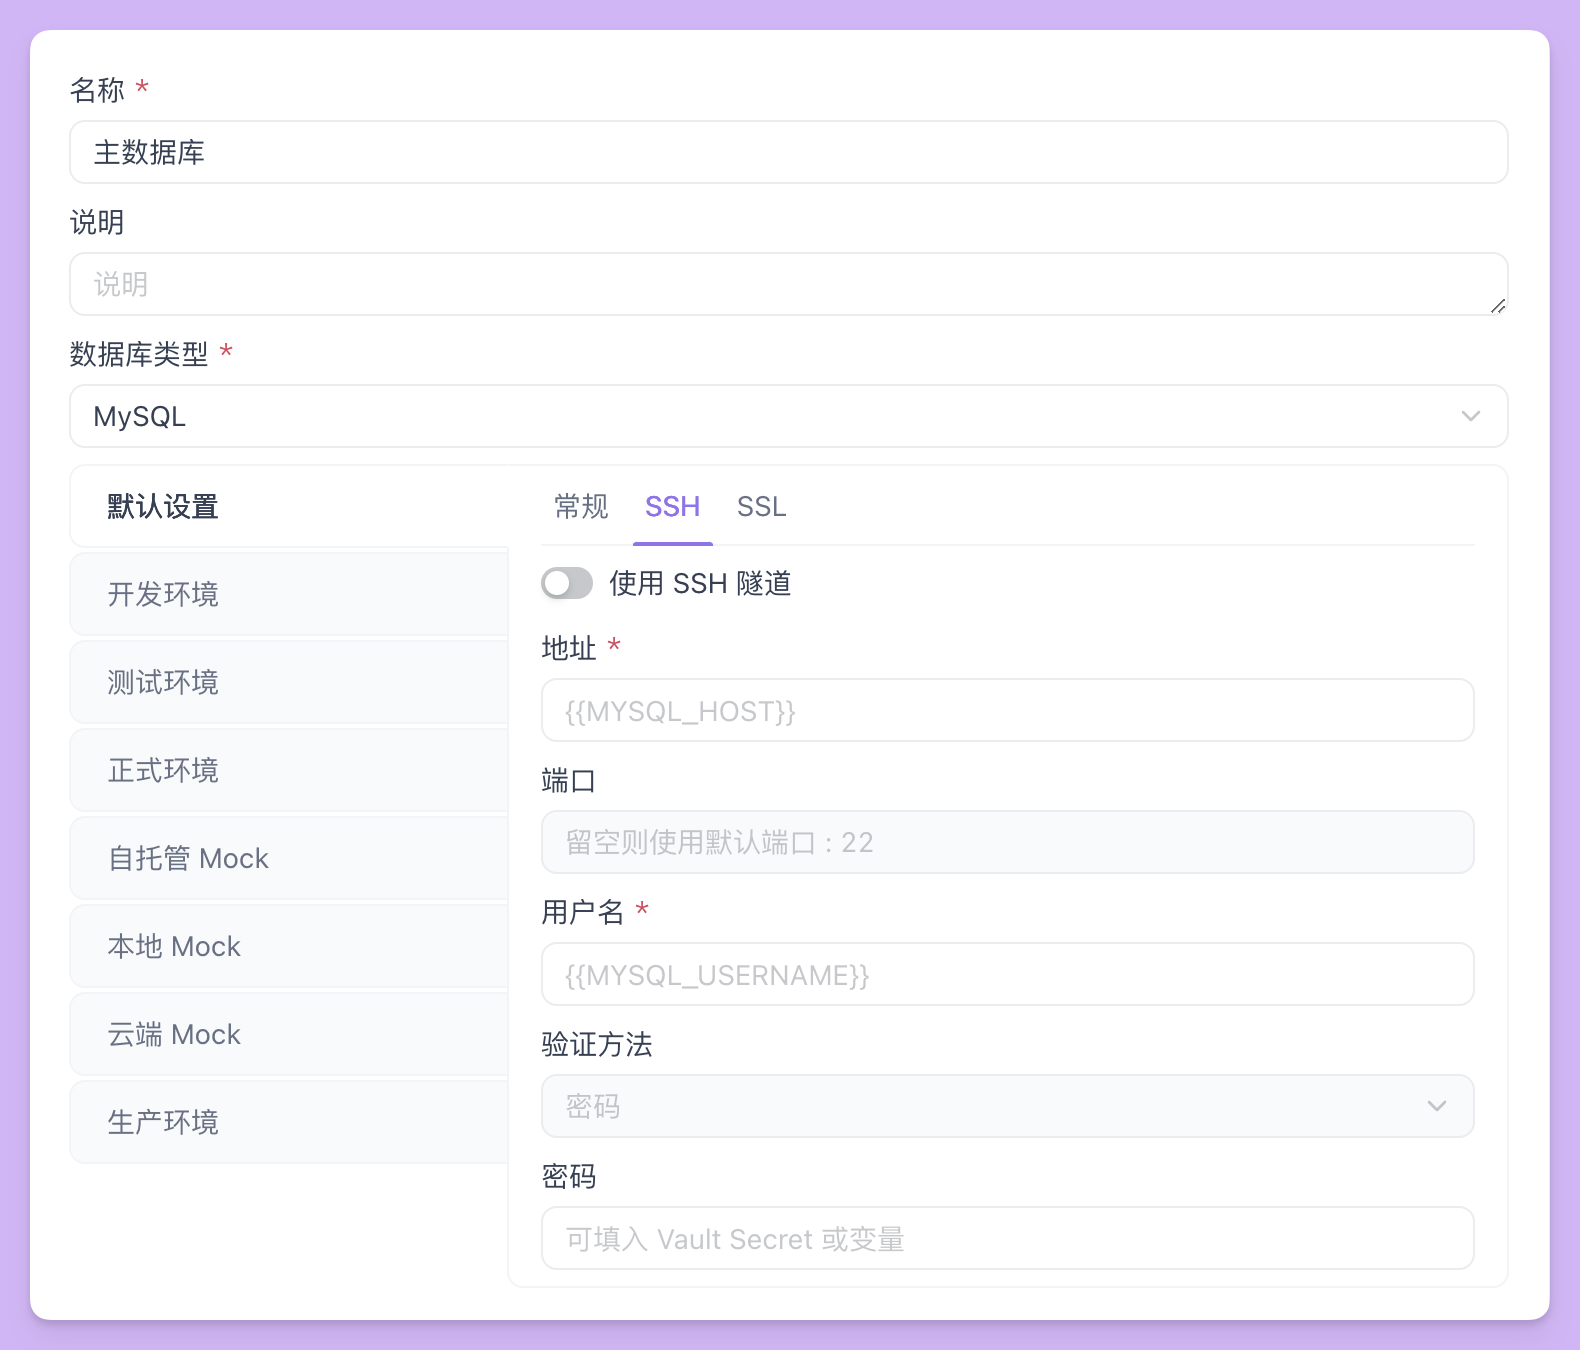Select 正式环境 in environment list

point(289,770)
